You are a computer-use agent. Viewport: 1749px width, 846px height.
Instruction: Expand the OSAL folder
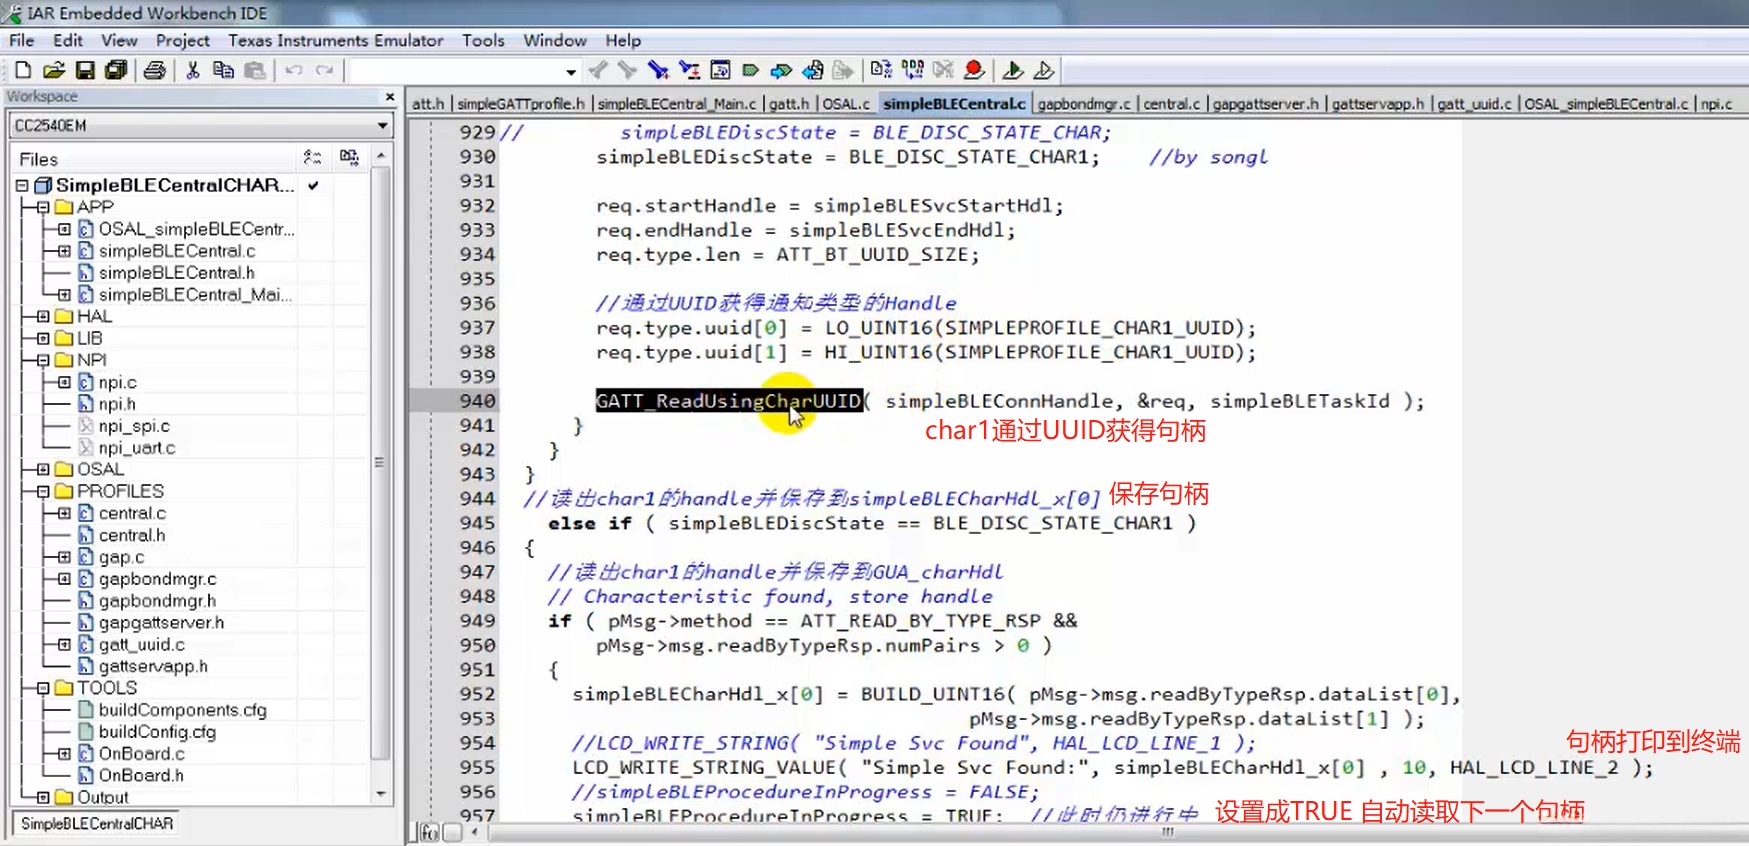[43, 469]
